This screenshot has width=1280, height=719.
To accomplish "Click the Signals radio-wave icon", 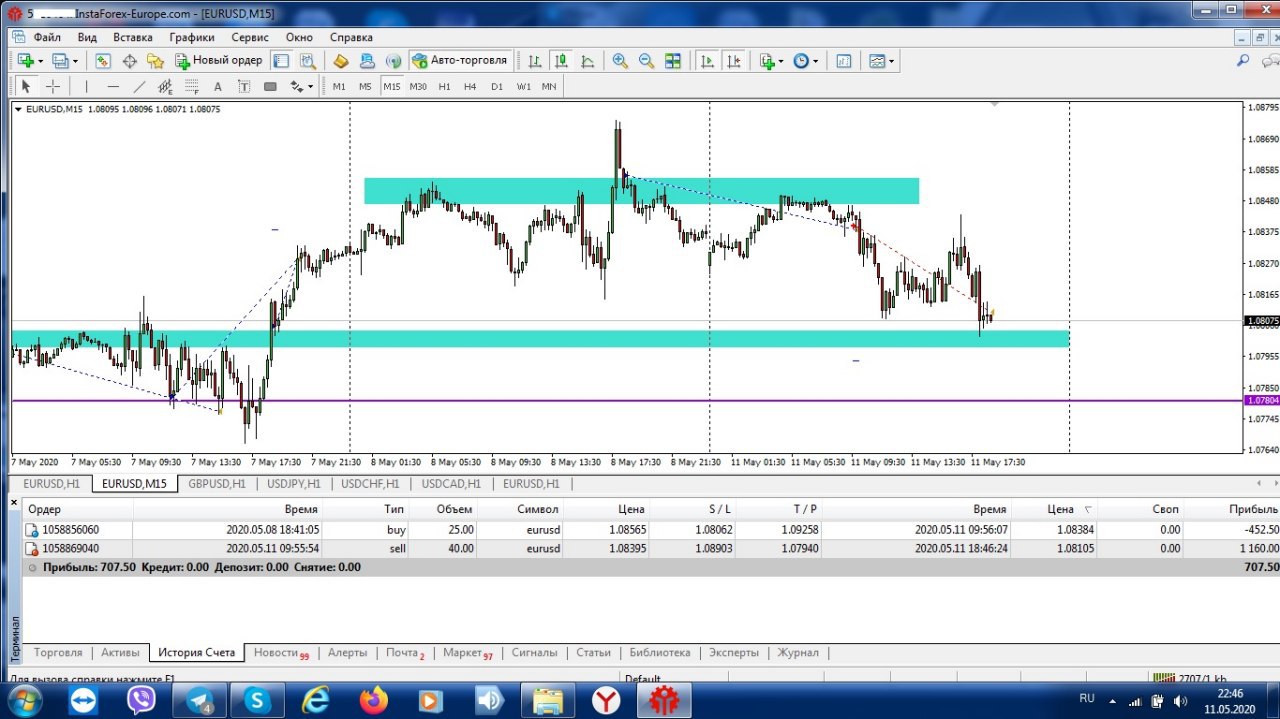I will [x=393, y=61].
